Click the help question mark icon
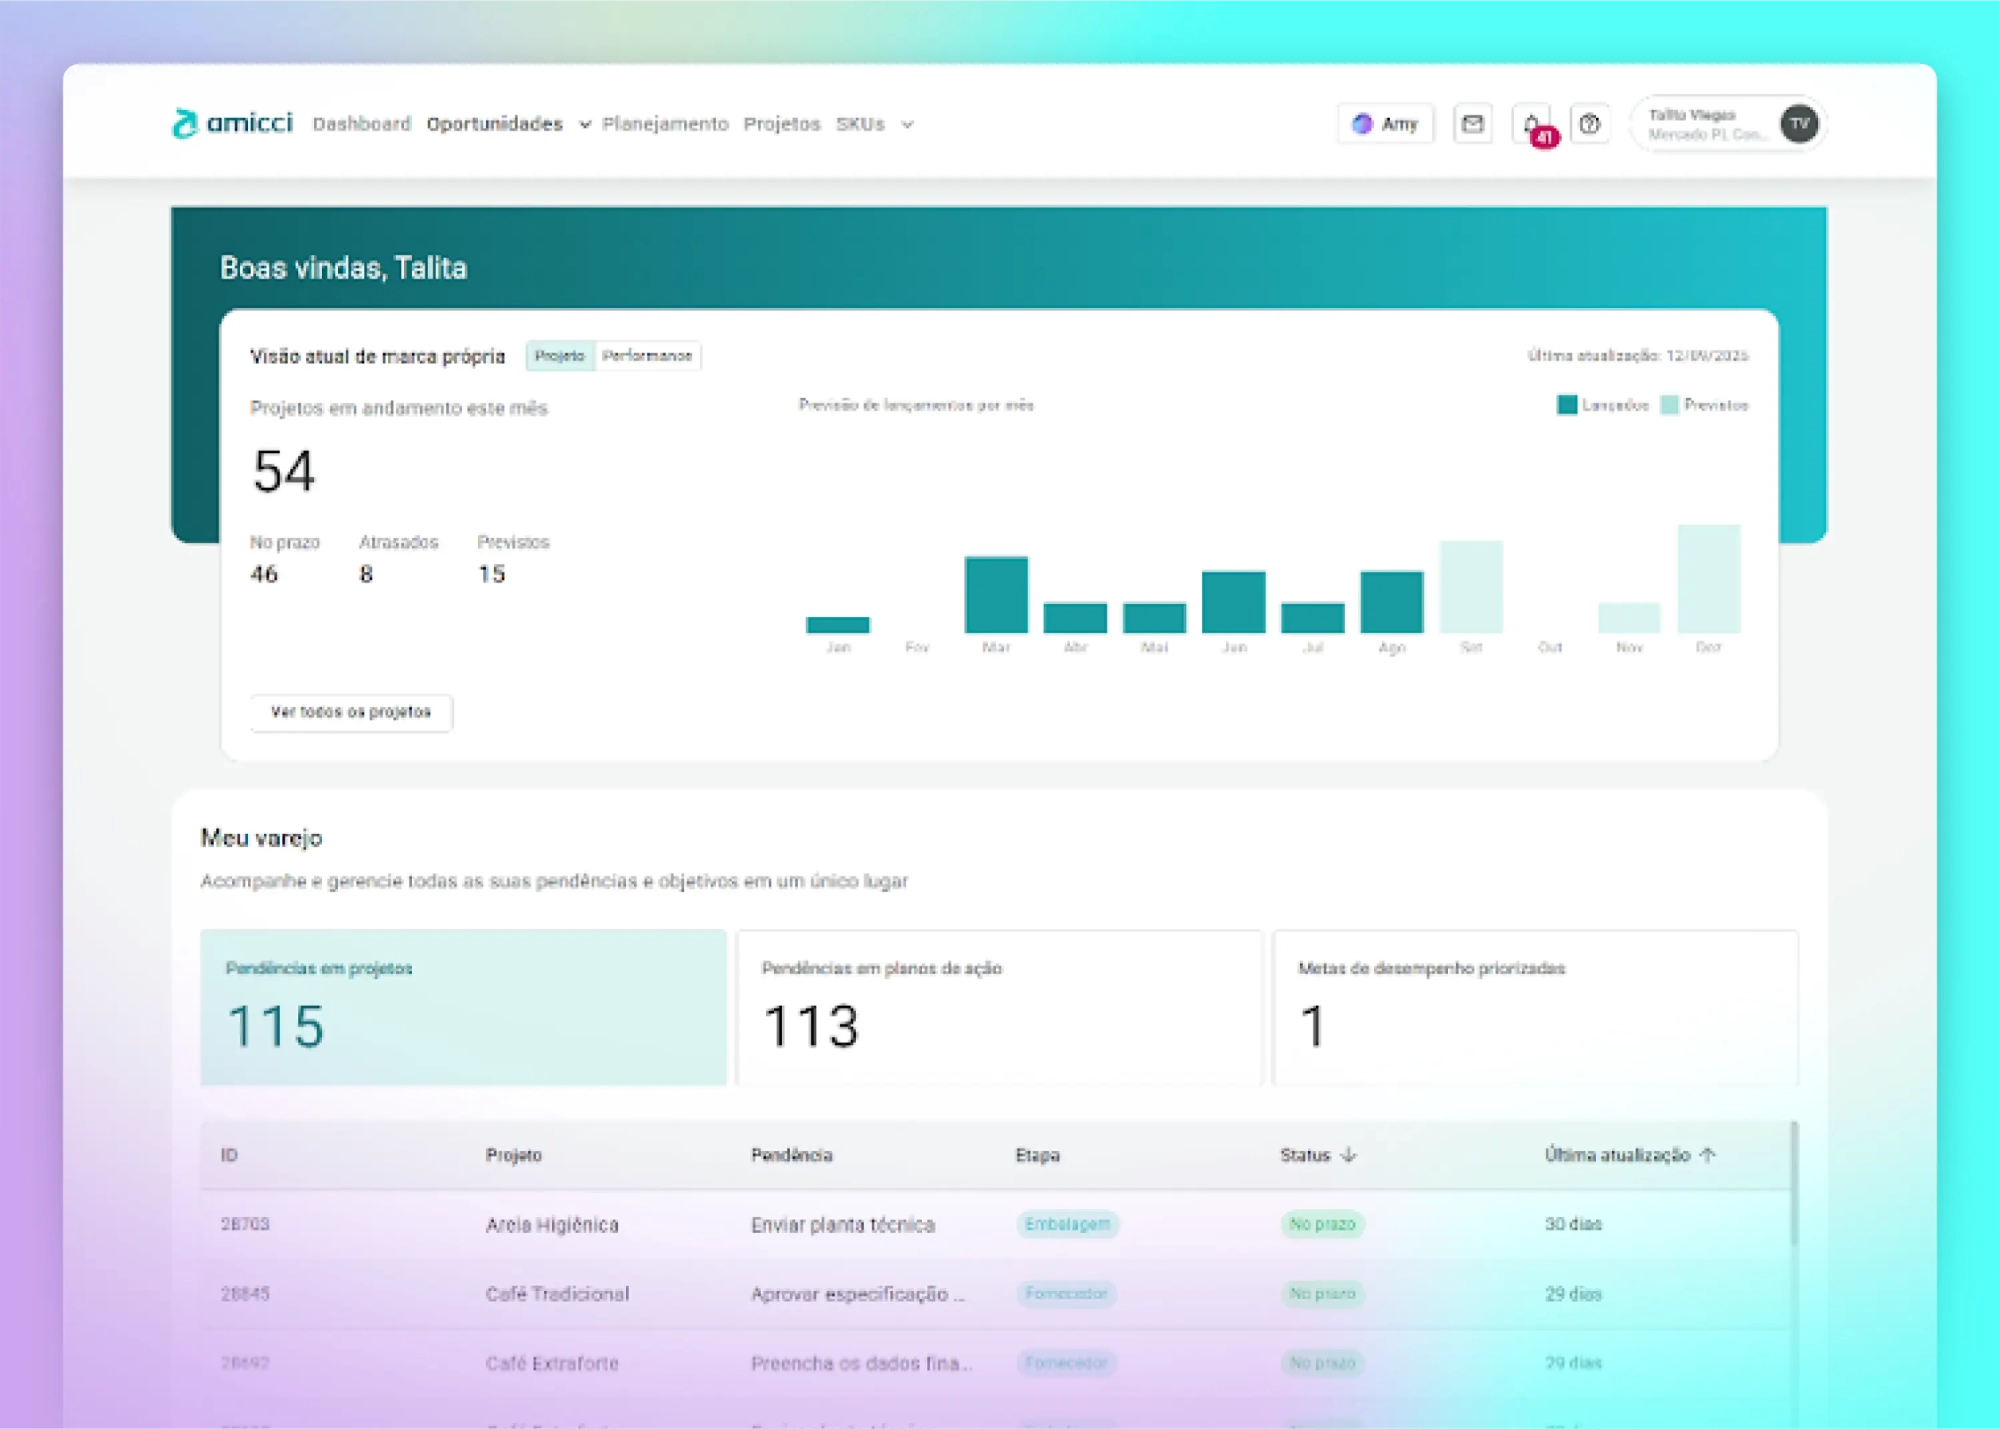 pyautogui.click(x=1589, y=124)
